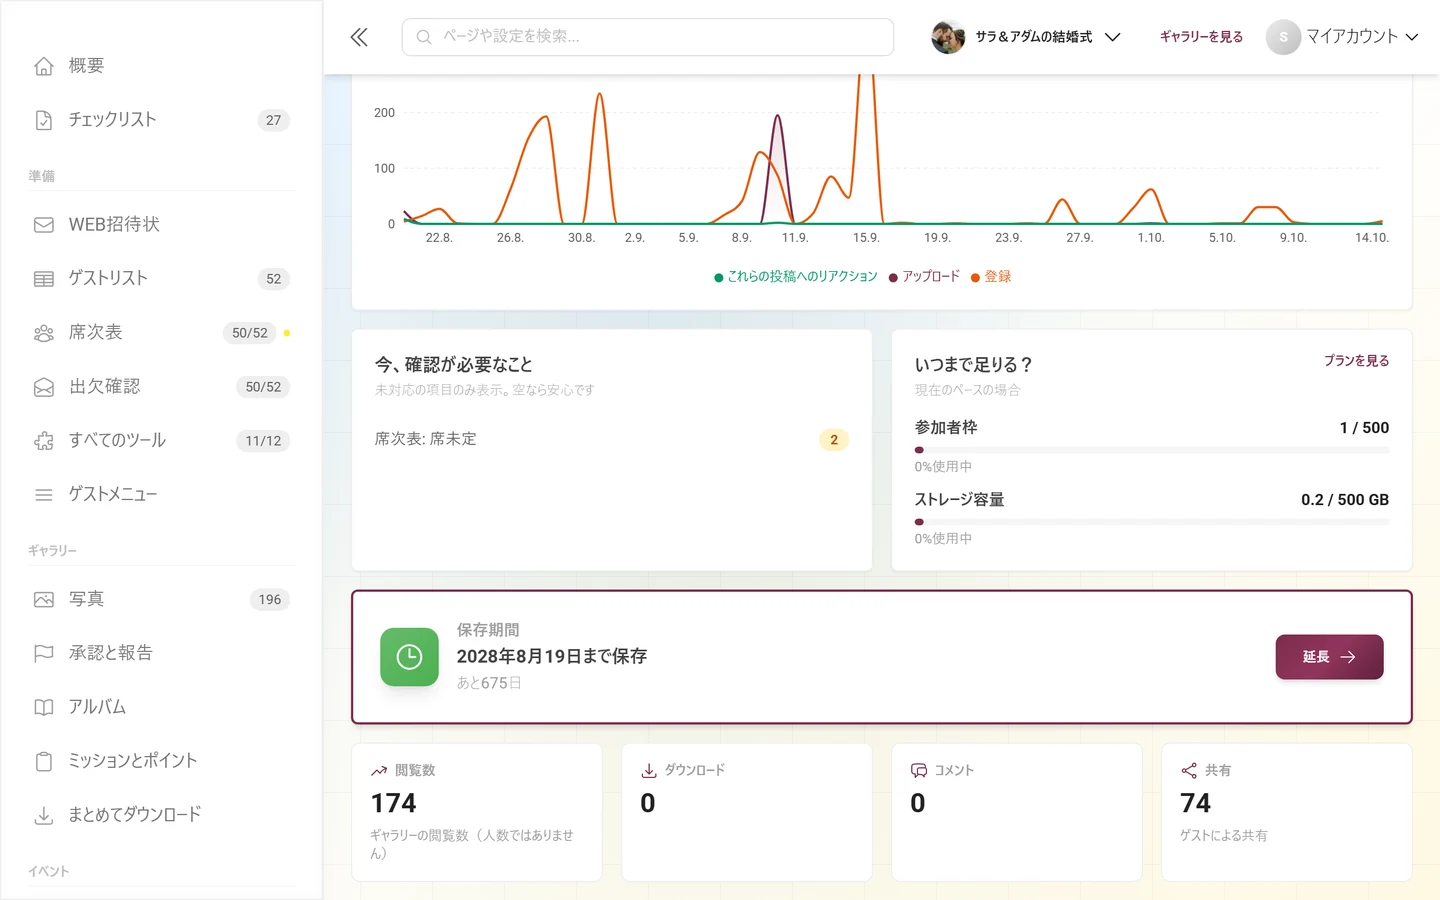Select 写真 in the gallery section
The image size is (1440, 900).
(161, 600)
